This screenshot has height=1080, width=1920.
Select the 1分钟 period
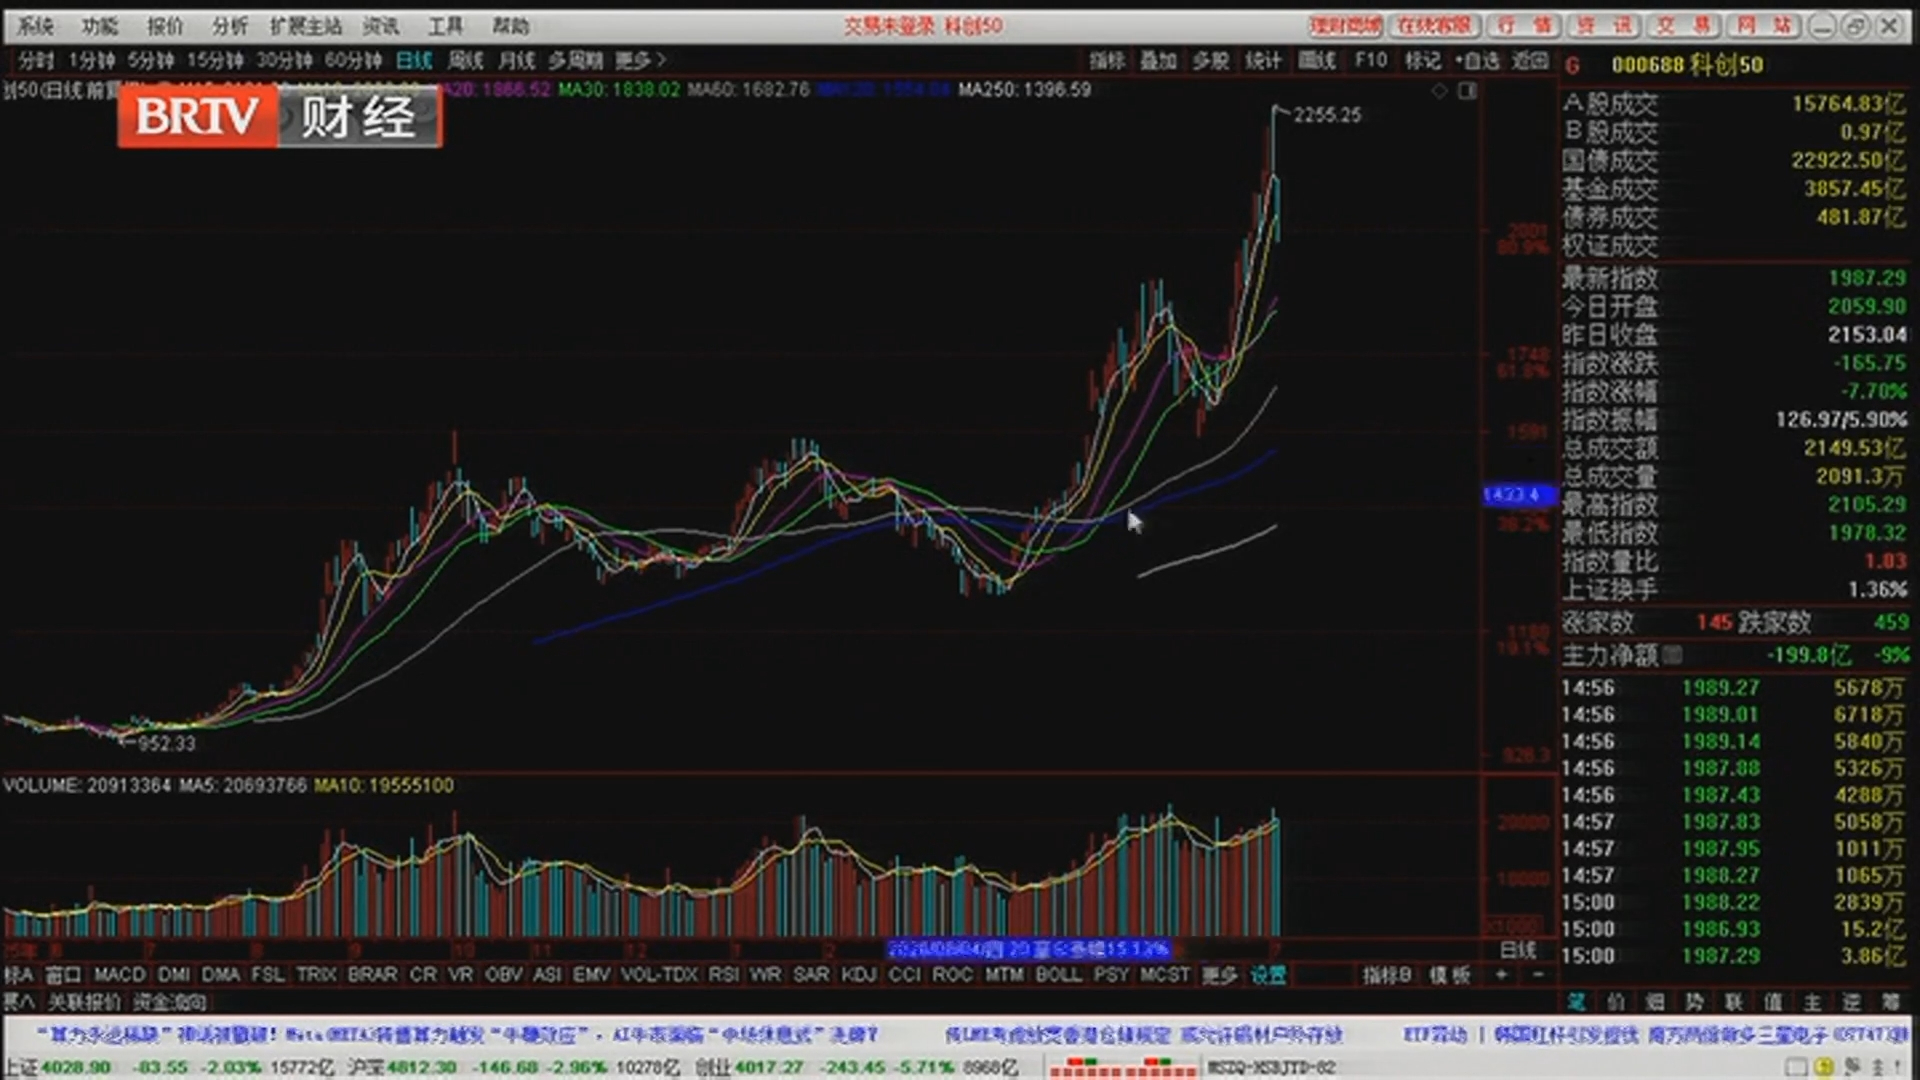click(92, 61)
